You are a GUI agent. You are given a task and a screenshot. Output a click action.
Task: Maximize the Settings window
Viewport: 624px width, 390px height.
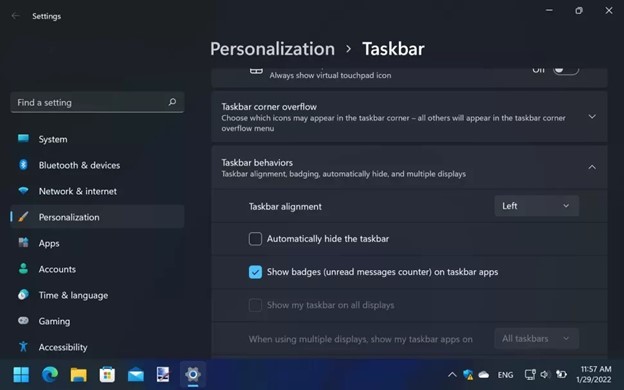point(579,10)
